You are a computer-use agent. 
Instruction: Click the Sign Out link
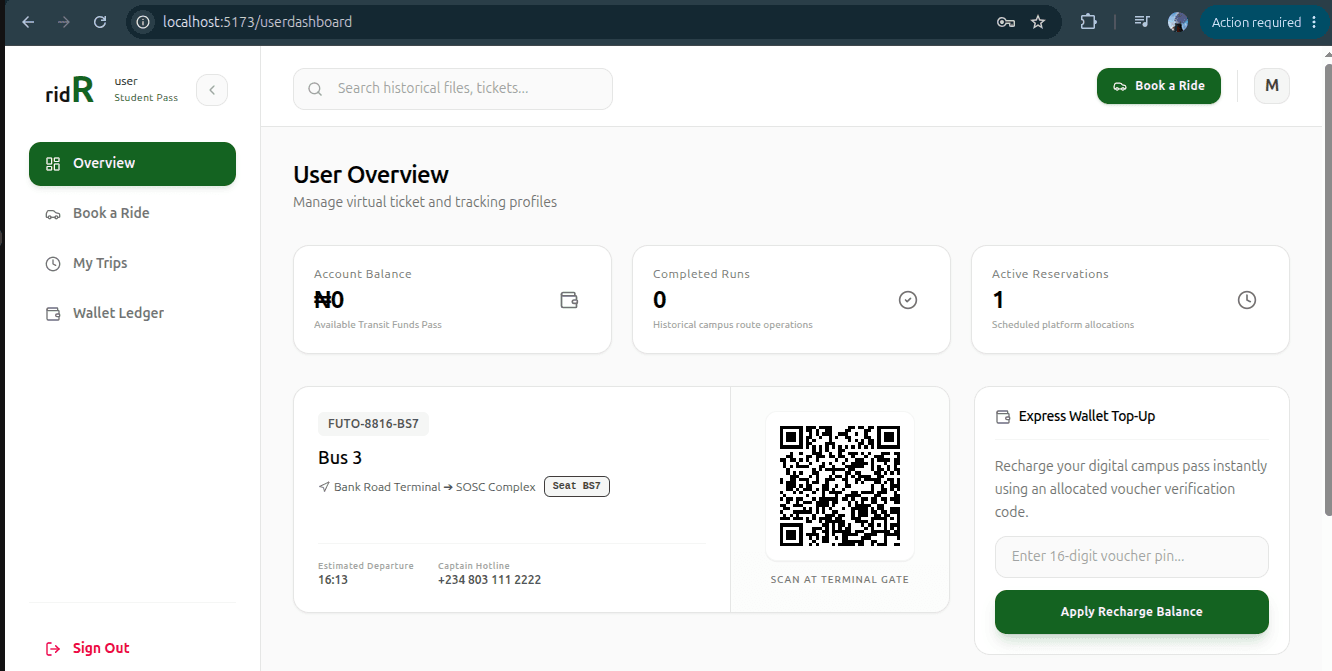coord(88,648)
